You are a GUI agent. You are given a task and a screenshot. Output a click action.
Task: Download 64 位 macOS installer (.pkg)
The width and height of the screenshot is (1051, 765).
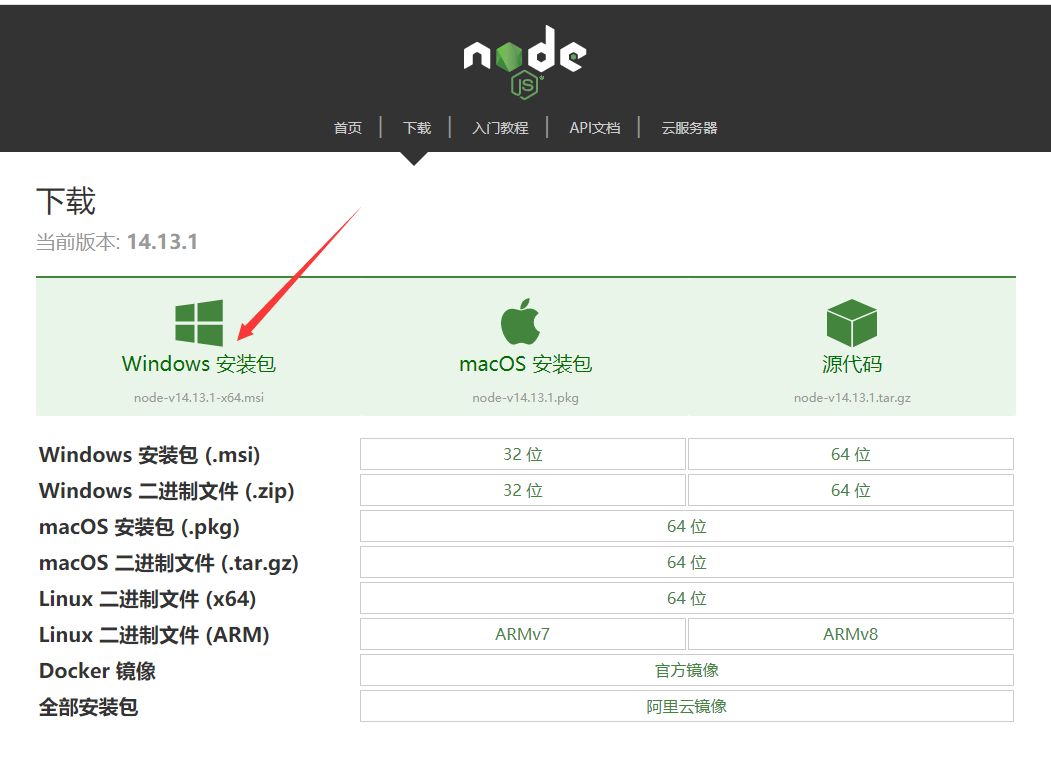687,526
